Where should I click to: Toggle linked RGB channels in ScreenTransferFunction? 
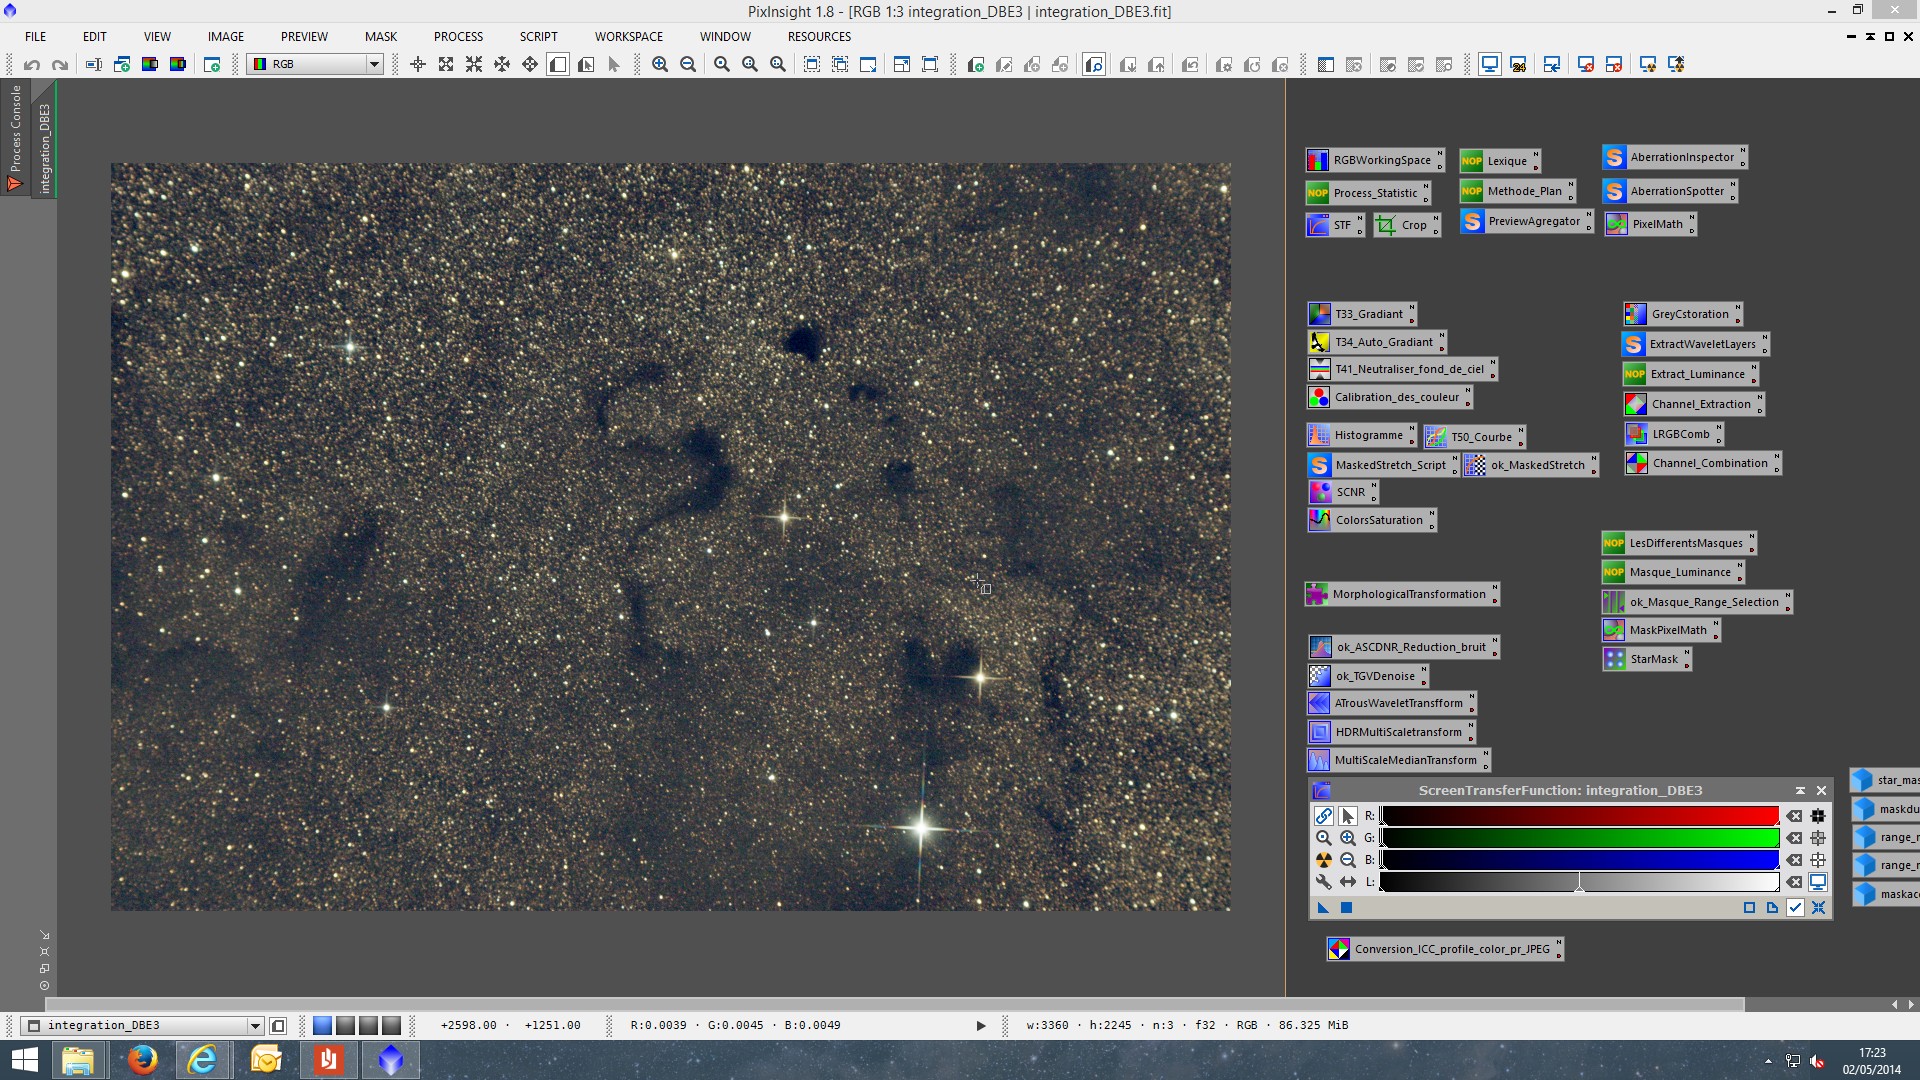(x=1323, y=816)
